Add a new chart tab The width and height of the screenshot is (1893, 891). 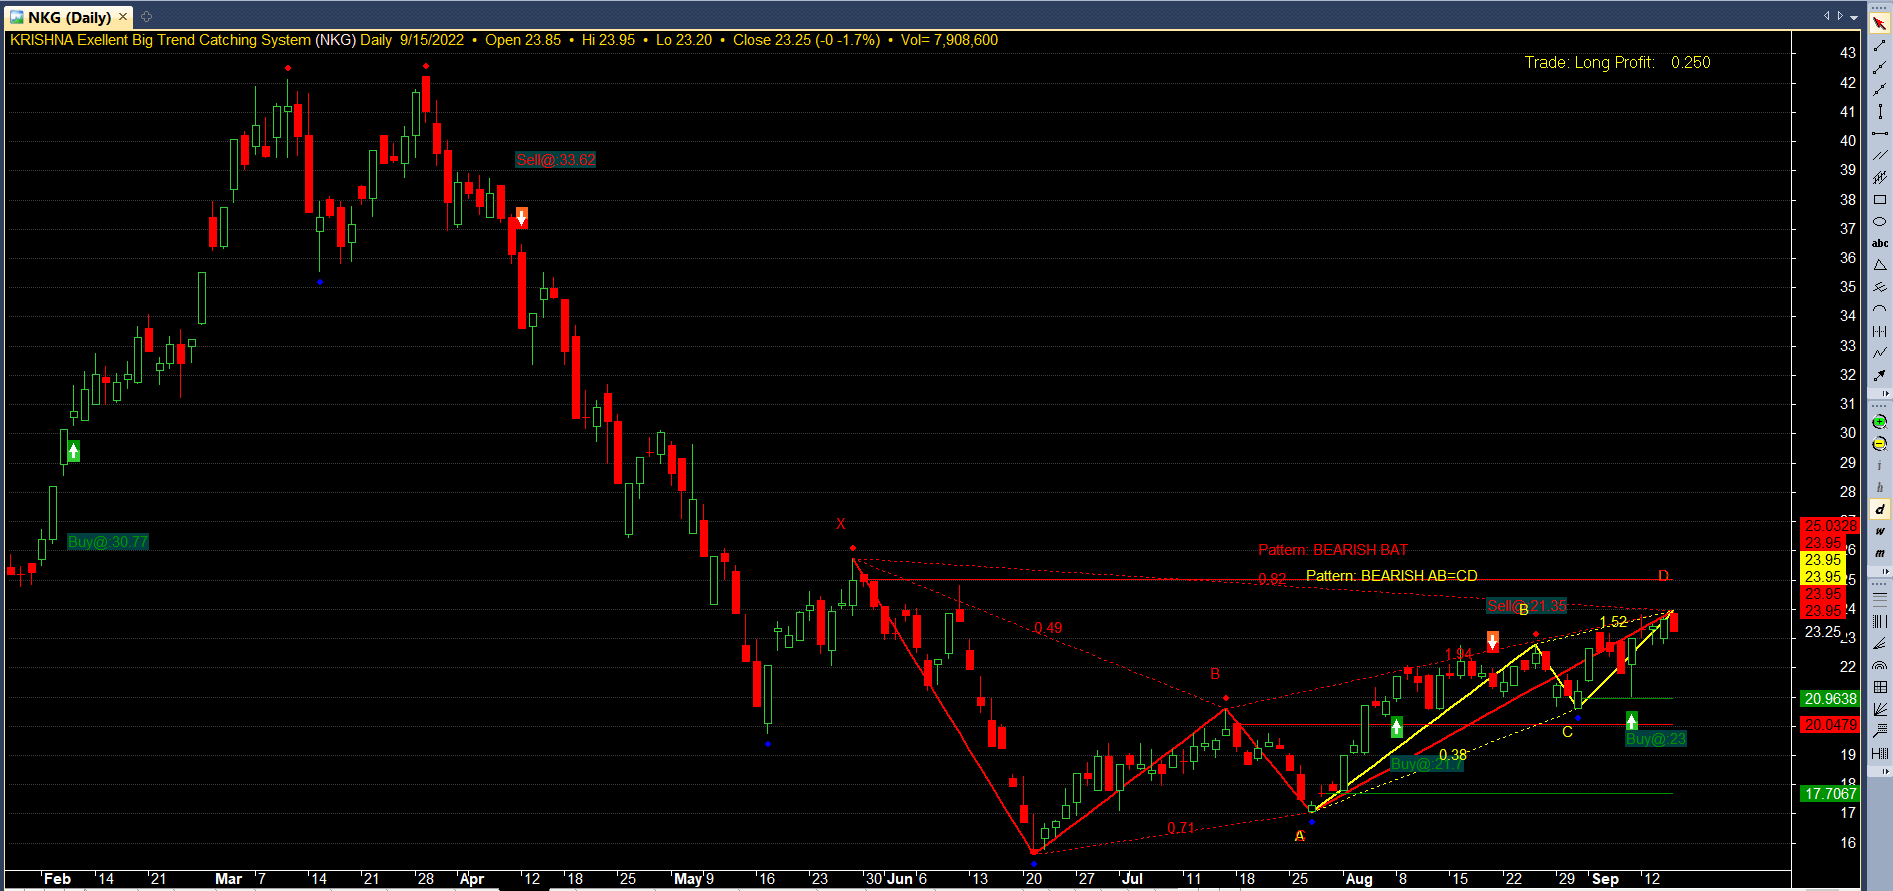click(x=146, y=17)
